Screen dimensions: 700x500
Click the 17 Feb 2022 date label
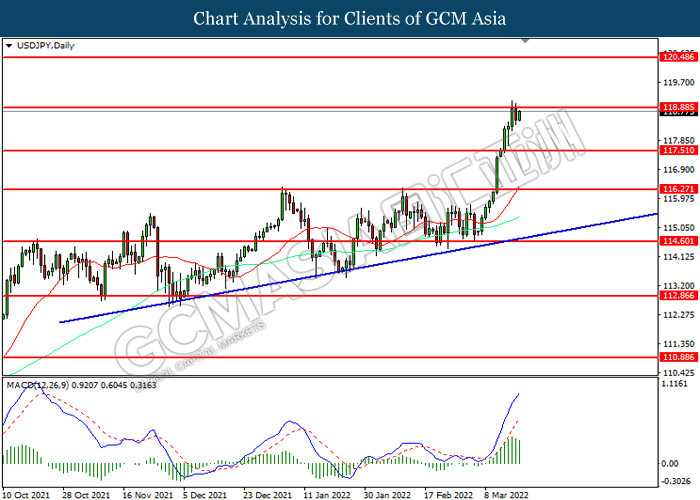pyautogui.click(x=448, y=495)
